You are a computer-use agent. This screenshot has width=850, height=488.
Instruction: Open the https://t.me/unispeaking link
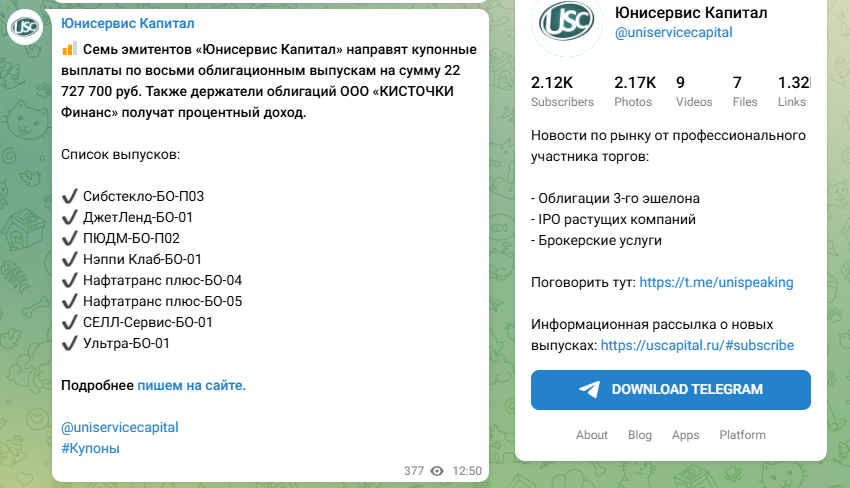point(716,282)
